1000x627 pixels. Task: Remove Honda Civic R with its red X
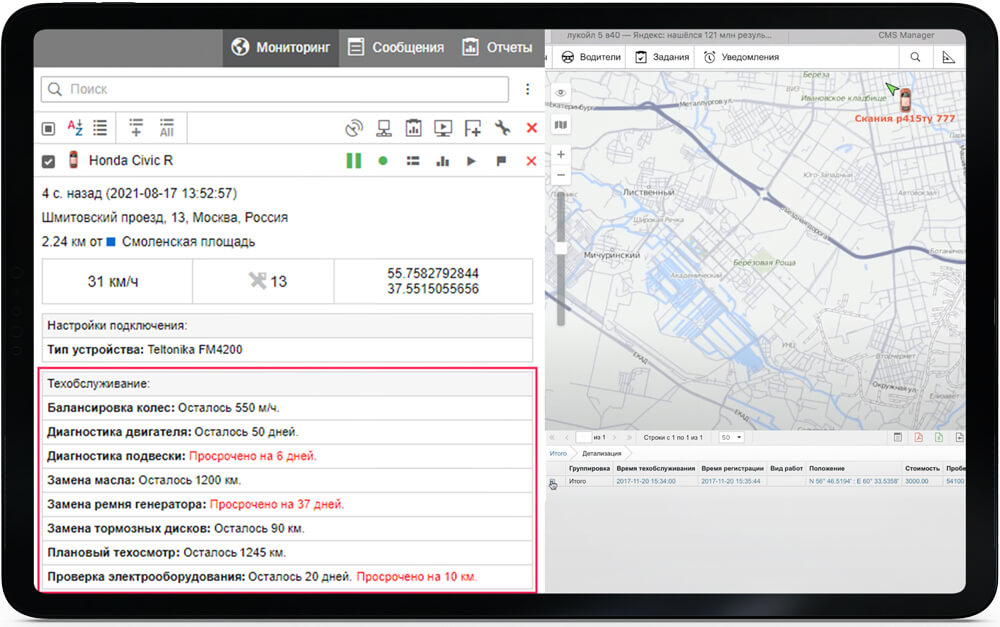click(x=531, y=161)
